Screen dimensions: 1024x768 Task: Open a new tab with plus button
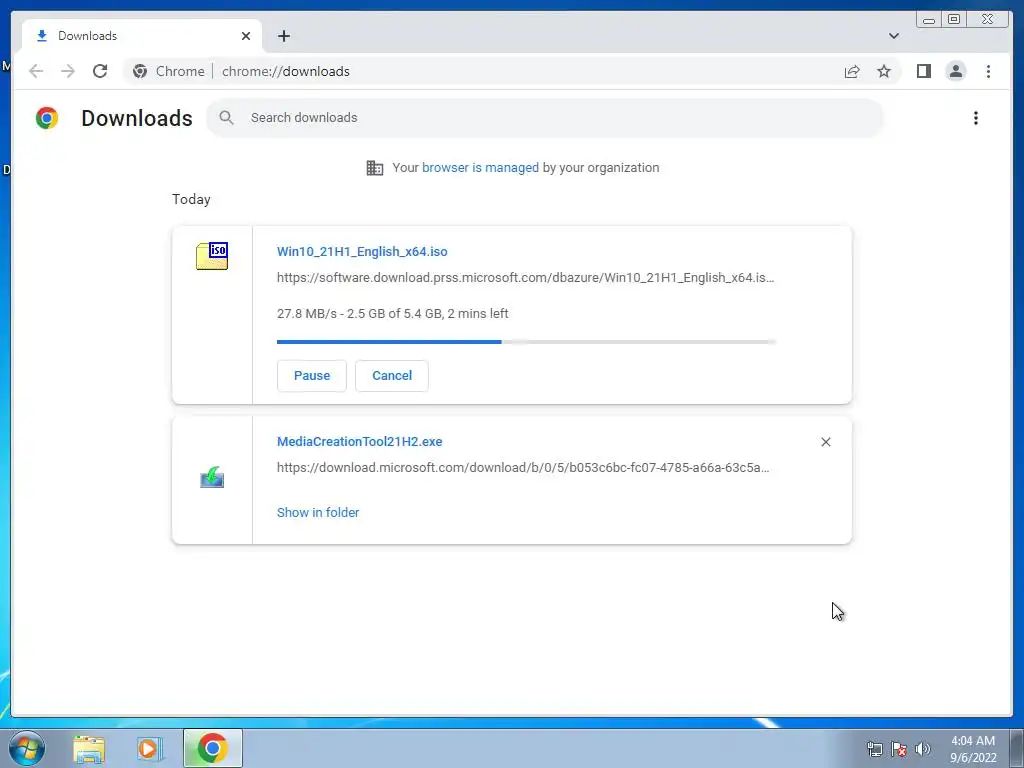click(x=283, y=36)
